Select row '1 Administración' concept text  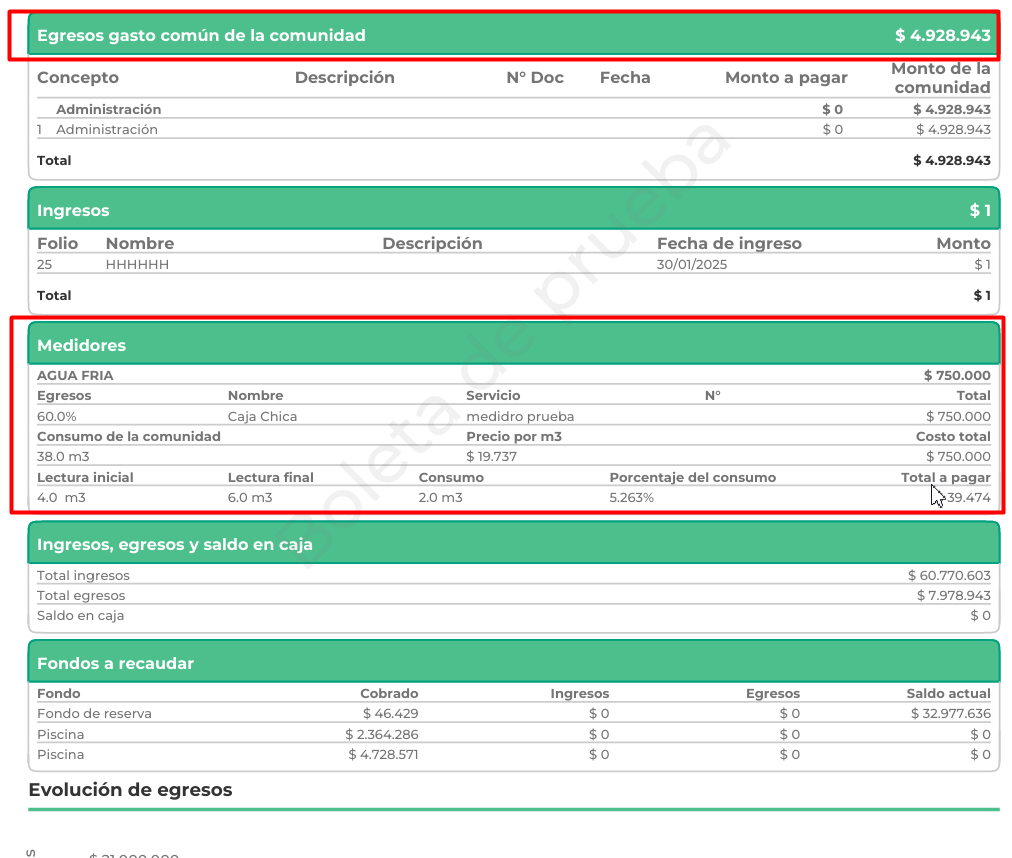point(106,130)
